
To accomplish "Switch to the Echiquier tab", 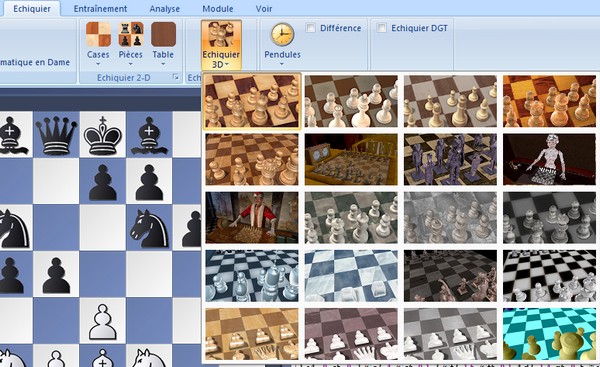I will tap(32, 8).
